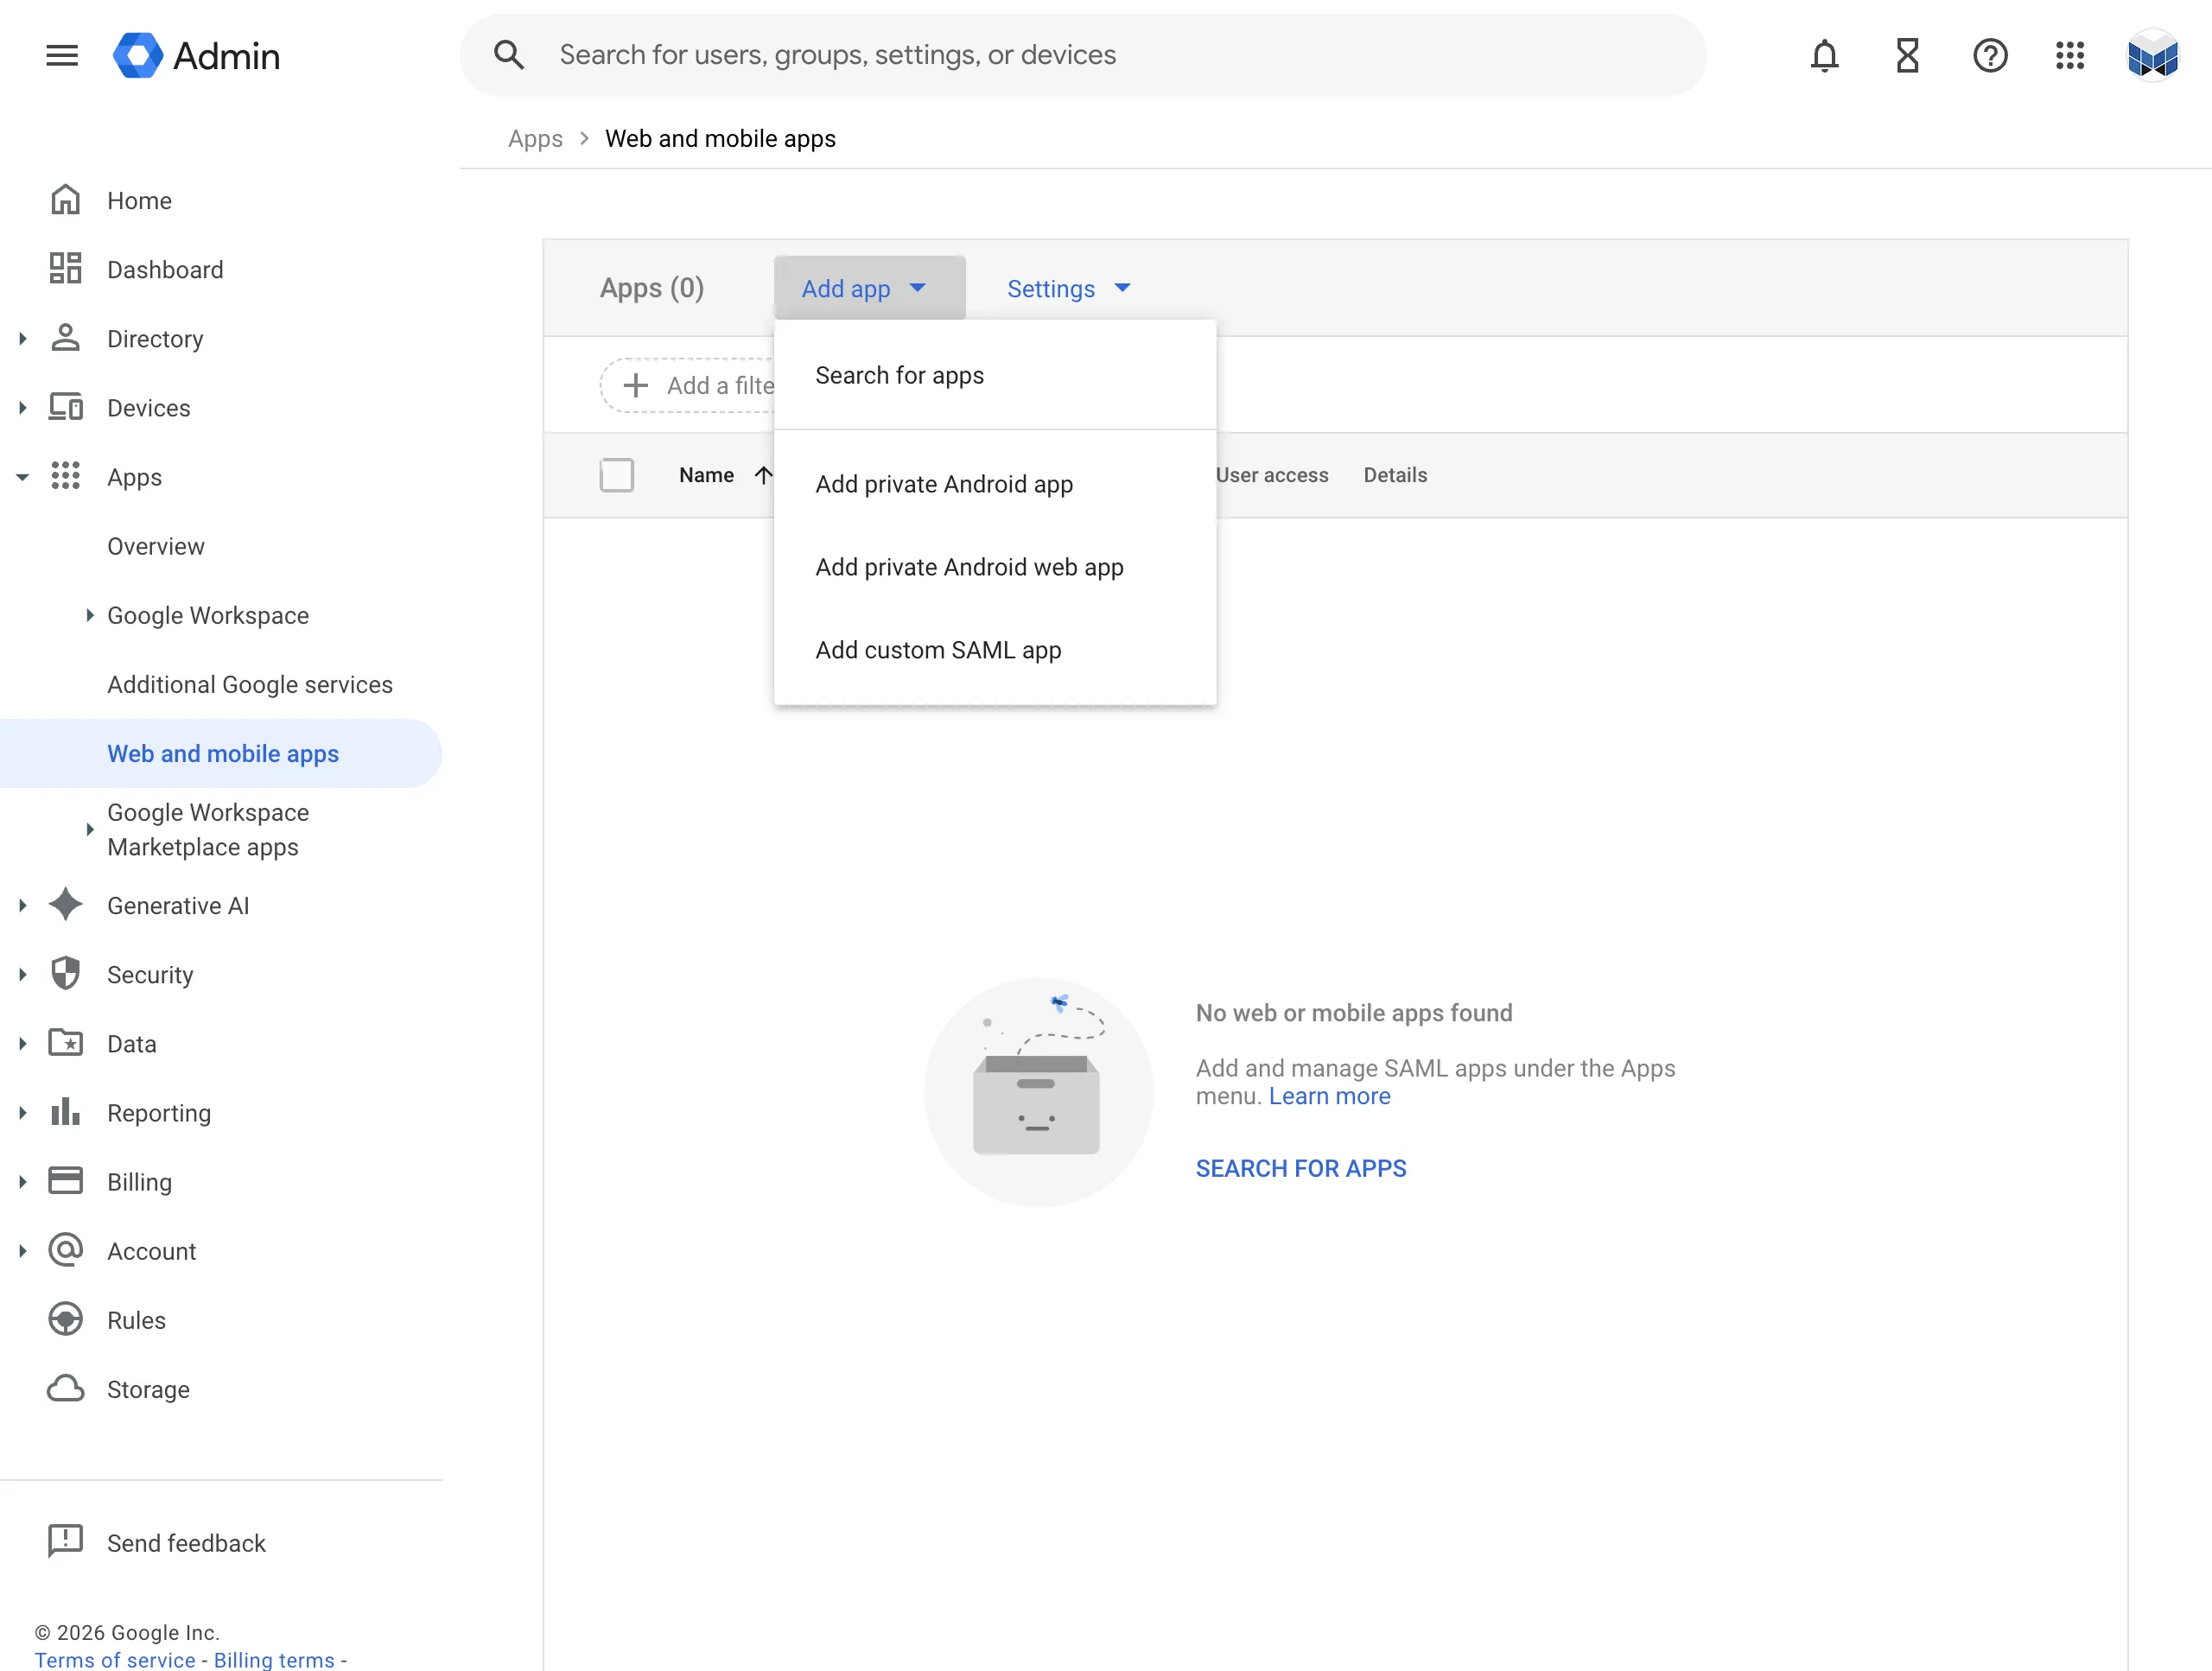Screen dimensions: 2212x1671
Task: Collapse the Apps sidebar section
Action: 22,477
